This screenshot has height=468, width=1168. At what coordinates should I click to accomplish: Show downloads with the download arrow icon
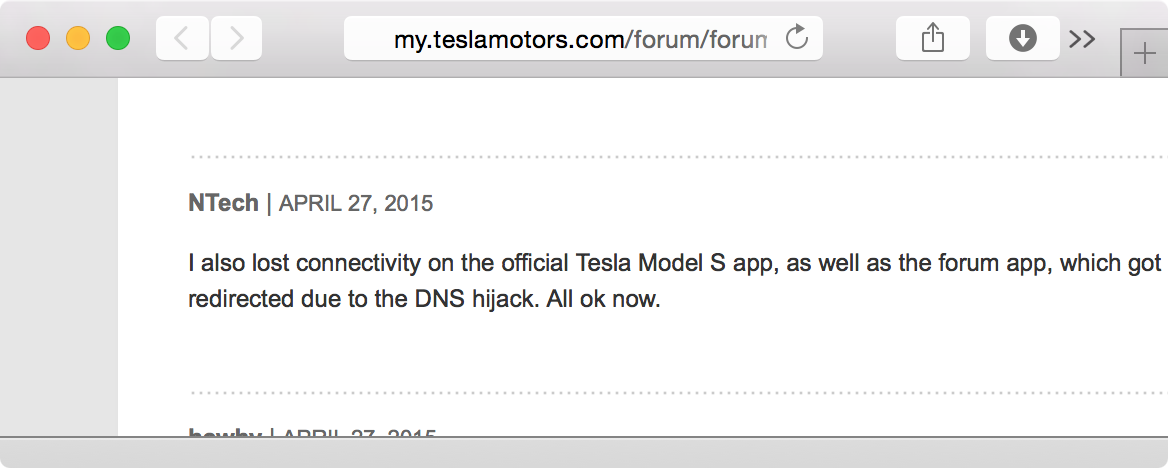(1023, 38)
